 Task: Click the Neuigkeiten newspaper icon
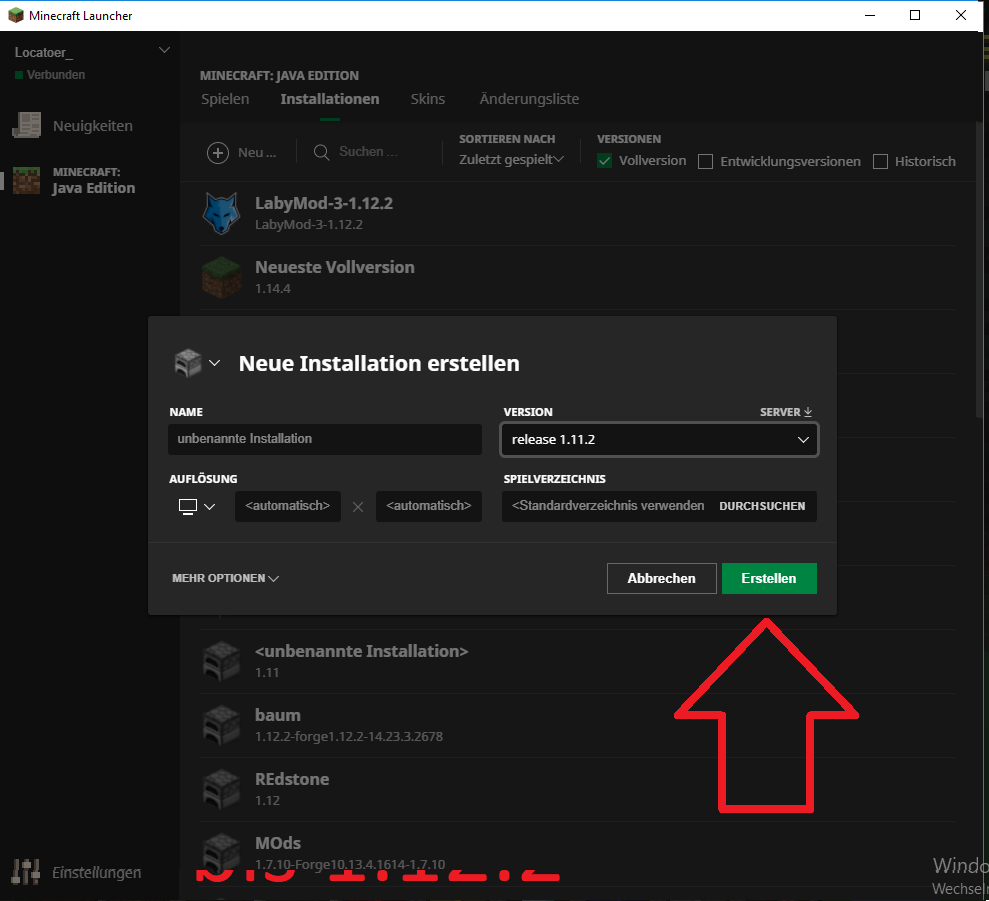(26, 125)
